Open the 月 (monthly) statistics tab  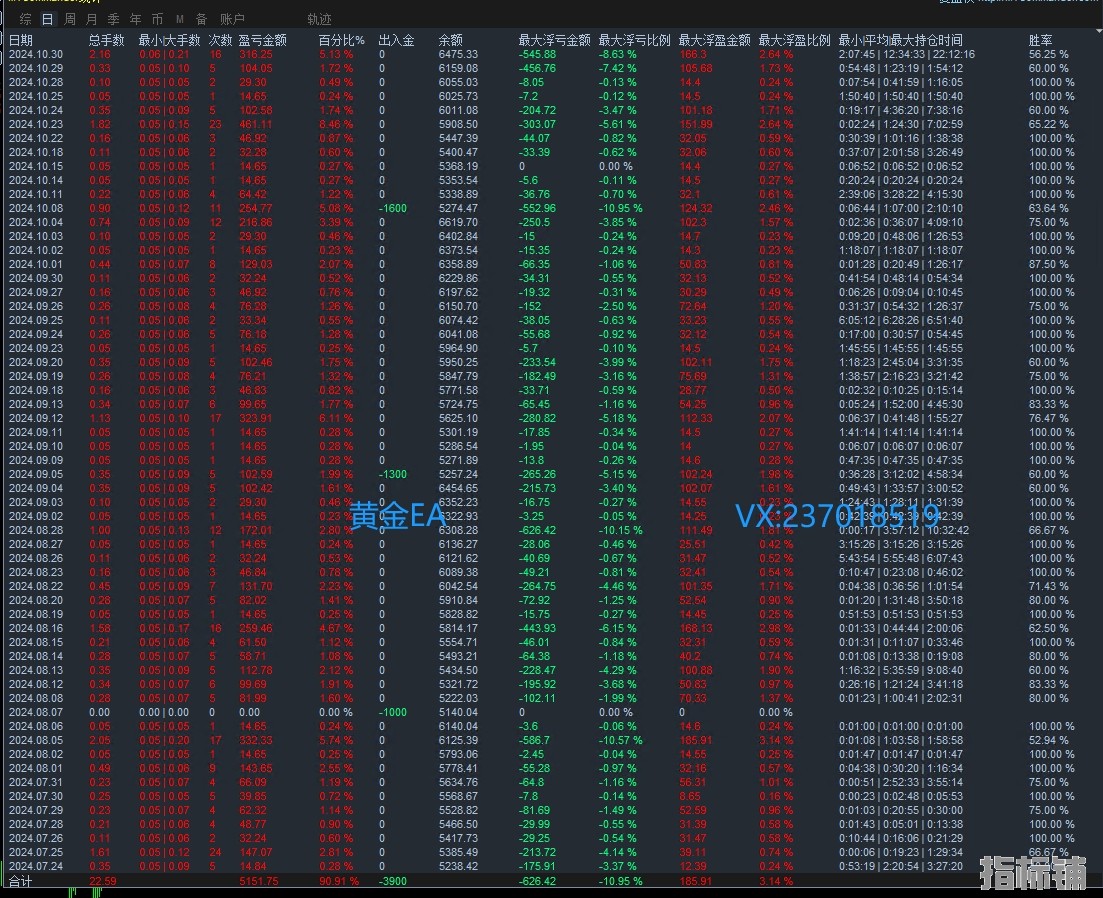[x=91, y=19]
